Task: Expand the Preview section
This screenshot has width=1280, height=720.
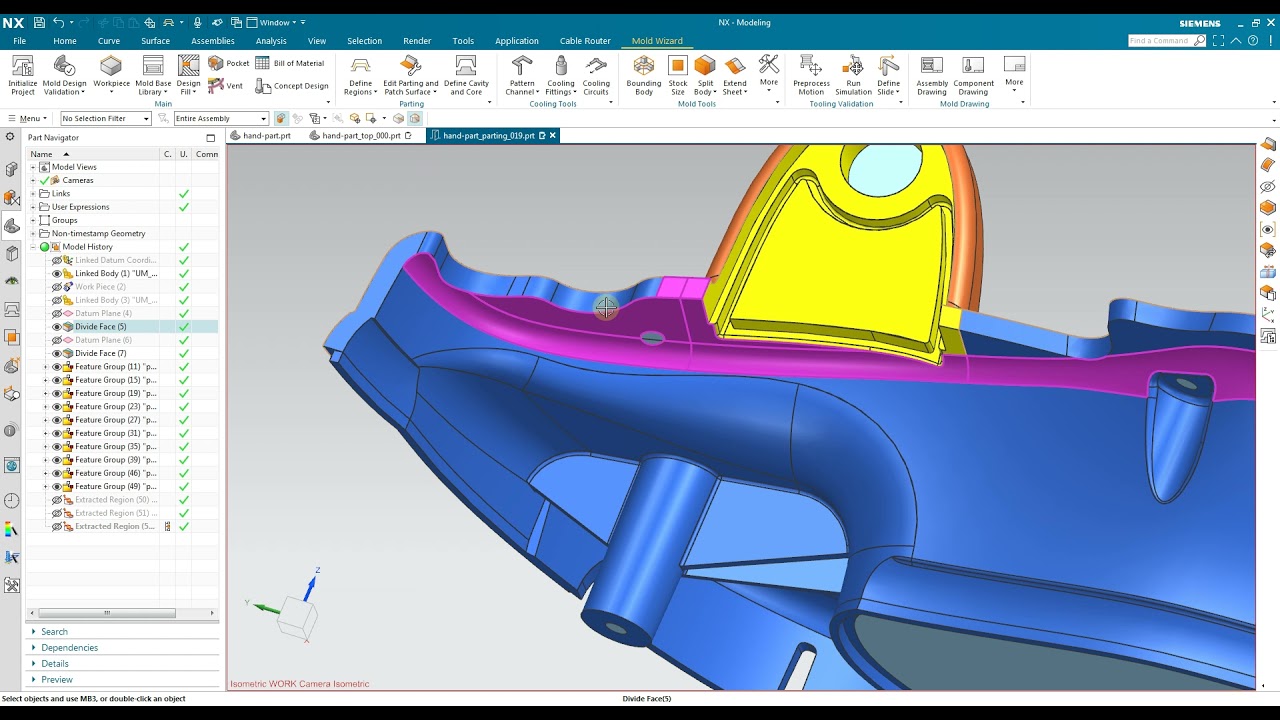Action: pos(57,680)
